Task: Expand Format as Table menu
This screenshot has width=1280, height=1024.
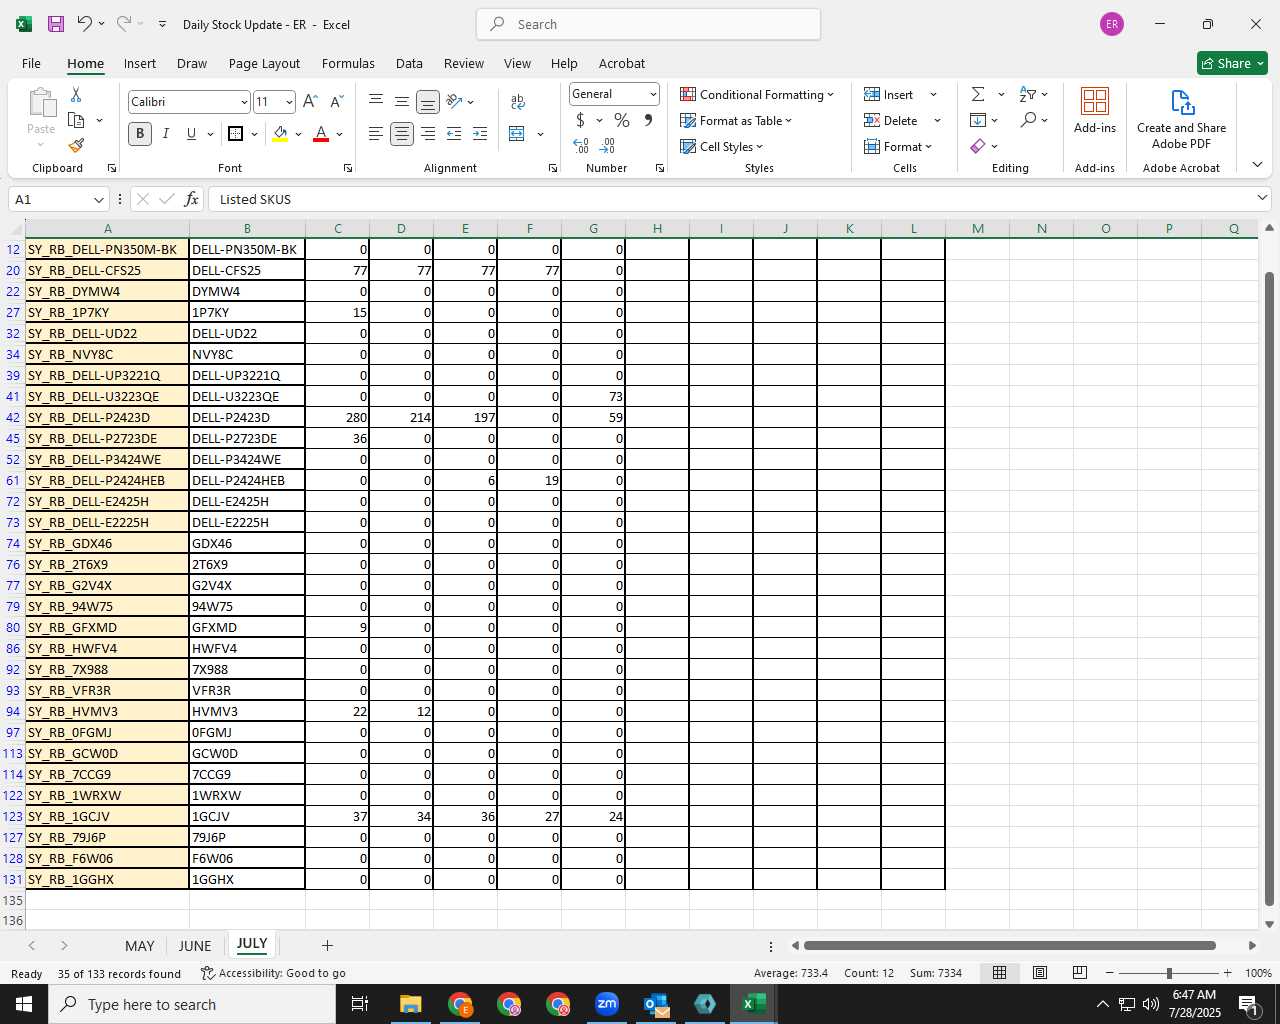Action: 736,120
